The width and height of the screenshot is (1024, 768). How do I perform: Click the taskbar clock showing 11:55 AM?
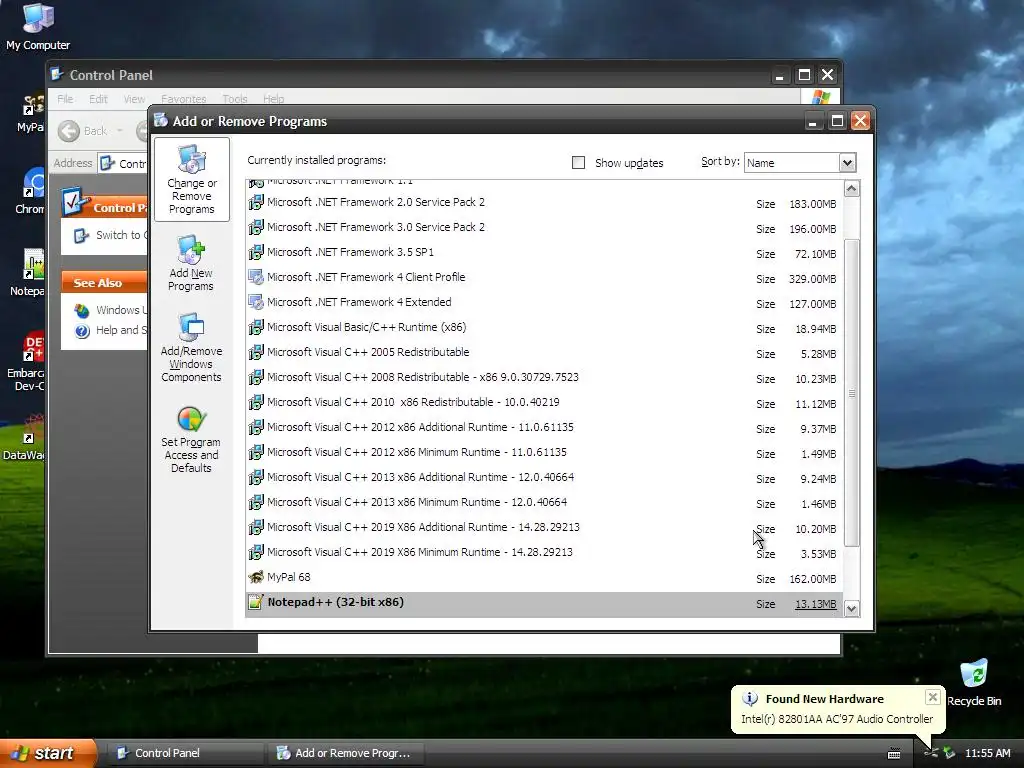(x=987, y=753)
